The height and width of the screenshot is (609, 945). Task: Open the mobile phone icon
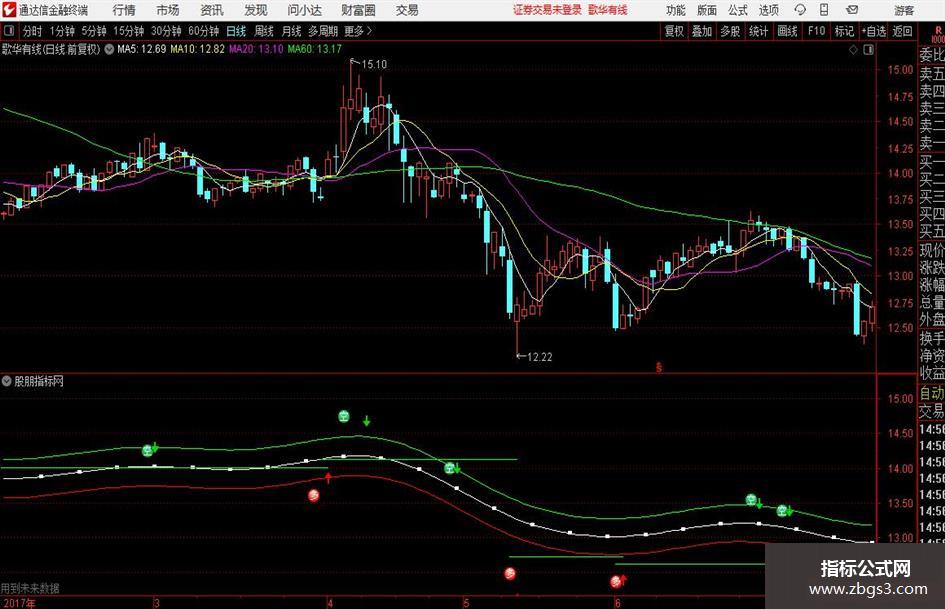click(x=824, y=10)
